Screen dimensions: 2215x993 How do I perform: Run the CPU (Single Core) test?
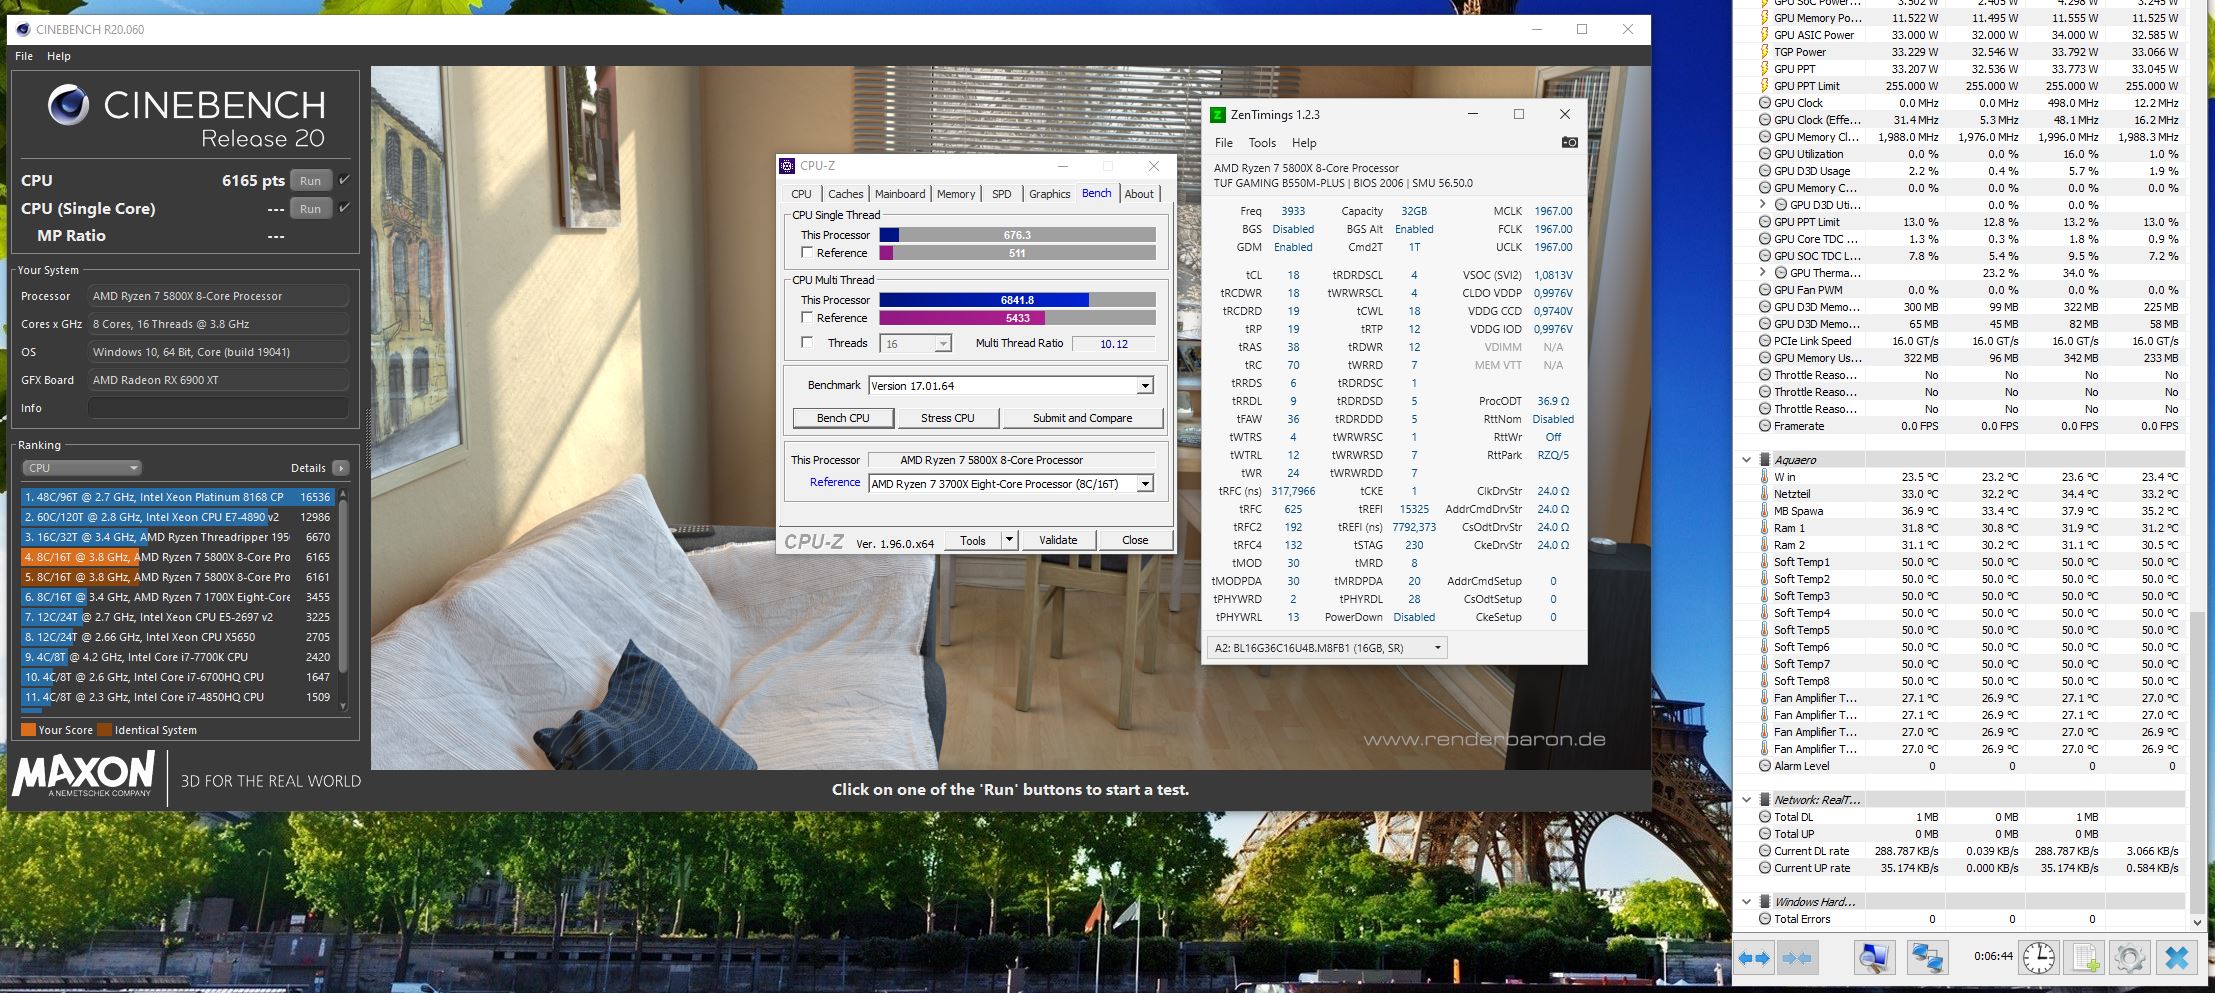coord(311,209)
